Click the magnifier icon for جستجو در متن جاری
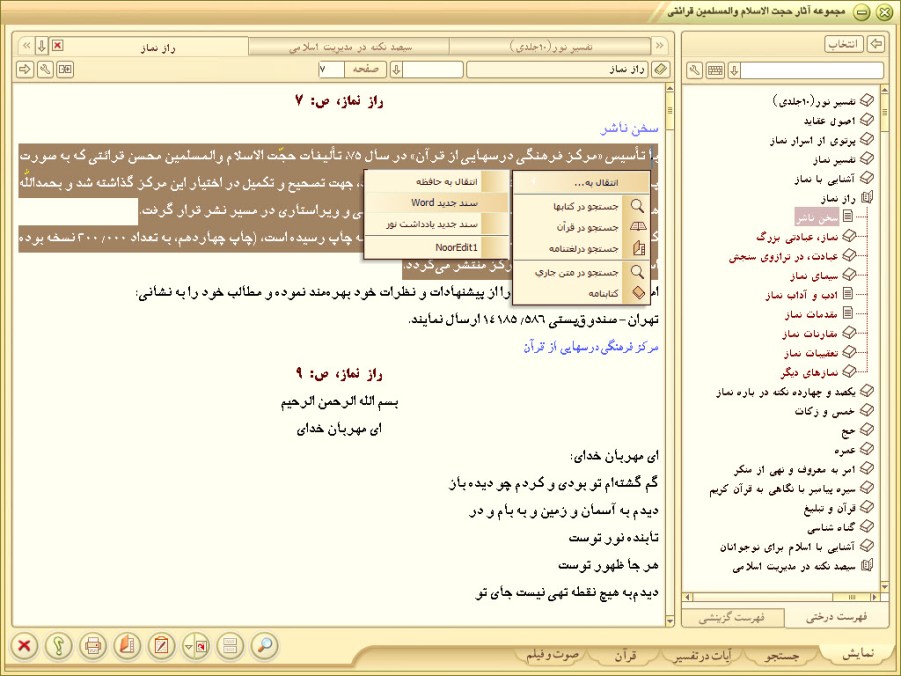The height and width of the screenshot is (676, 901). (637, 272)
